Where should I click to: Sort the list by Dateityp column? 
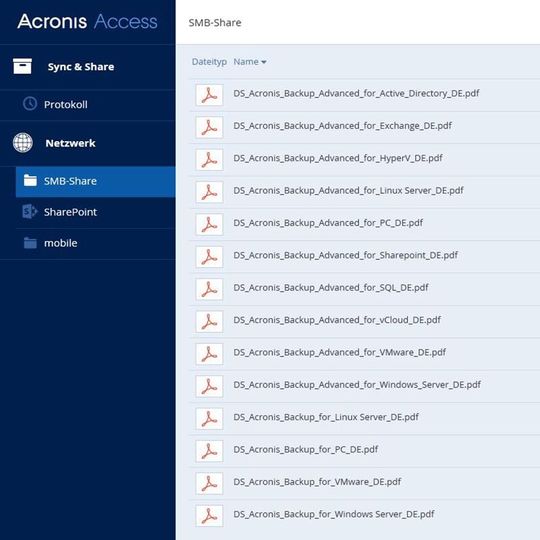(209, 62)
